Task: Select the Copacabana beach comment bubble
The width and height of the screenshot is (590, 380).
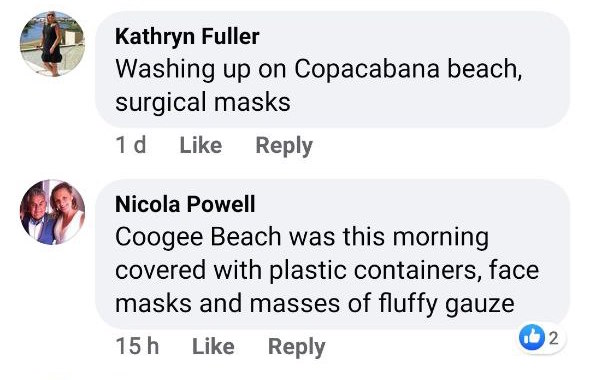Action: coord(333,70)
